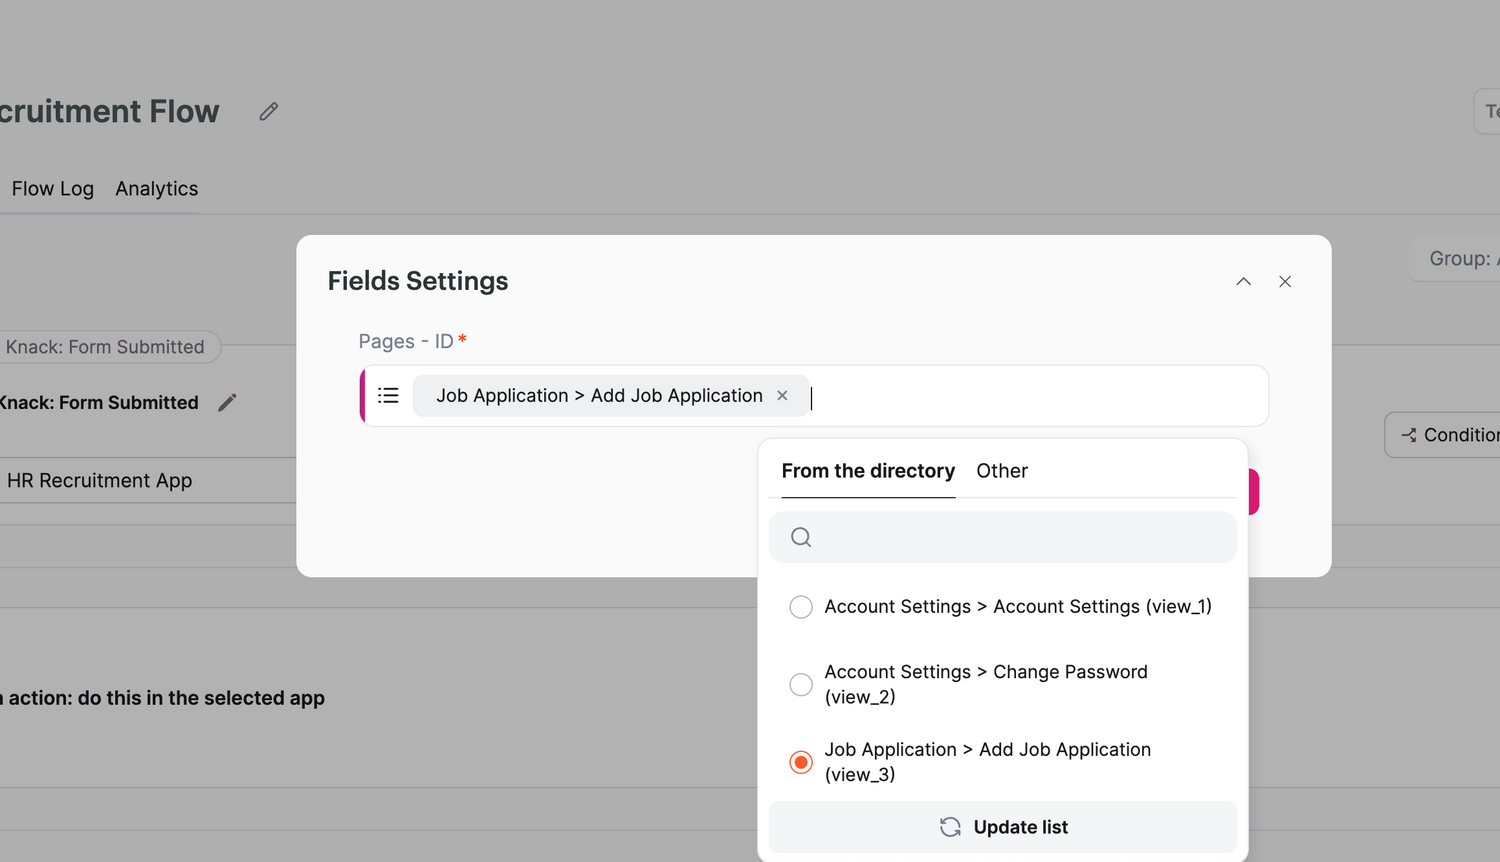The width and height of the screenshot is (1500, 862).
Task: Remove the Job Application chip with its X
Action: (x=782, y=396)
